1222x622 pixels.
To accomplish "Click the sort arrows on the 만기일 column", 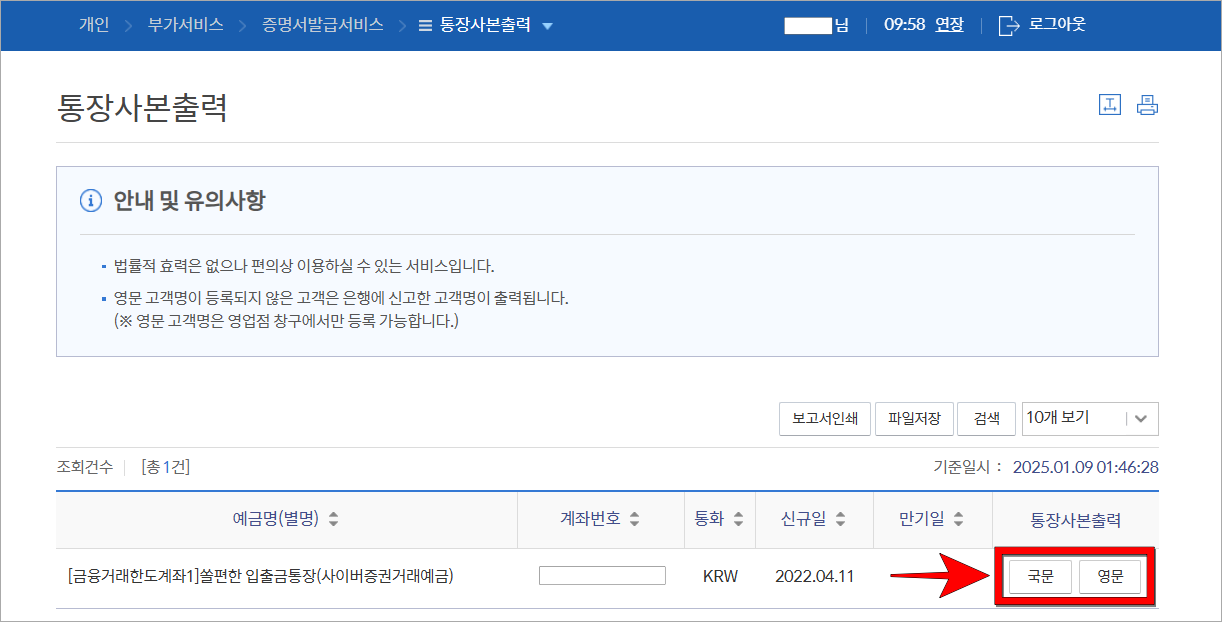I will [960, 520].
